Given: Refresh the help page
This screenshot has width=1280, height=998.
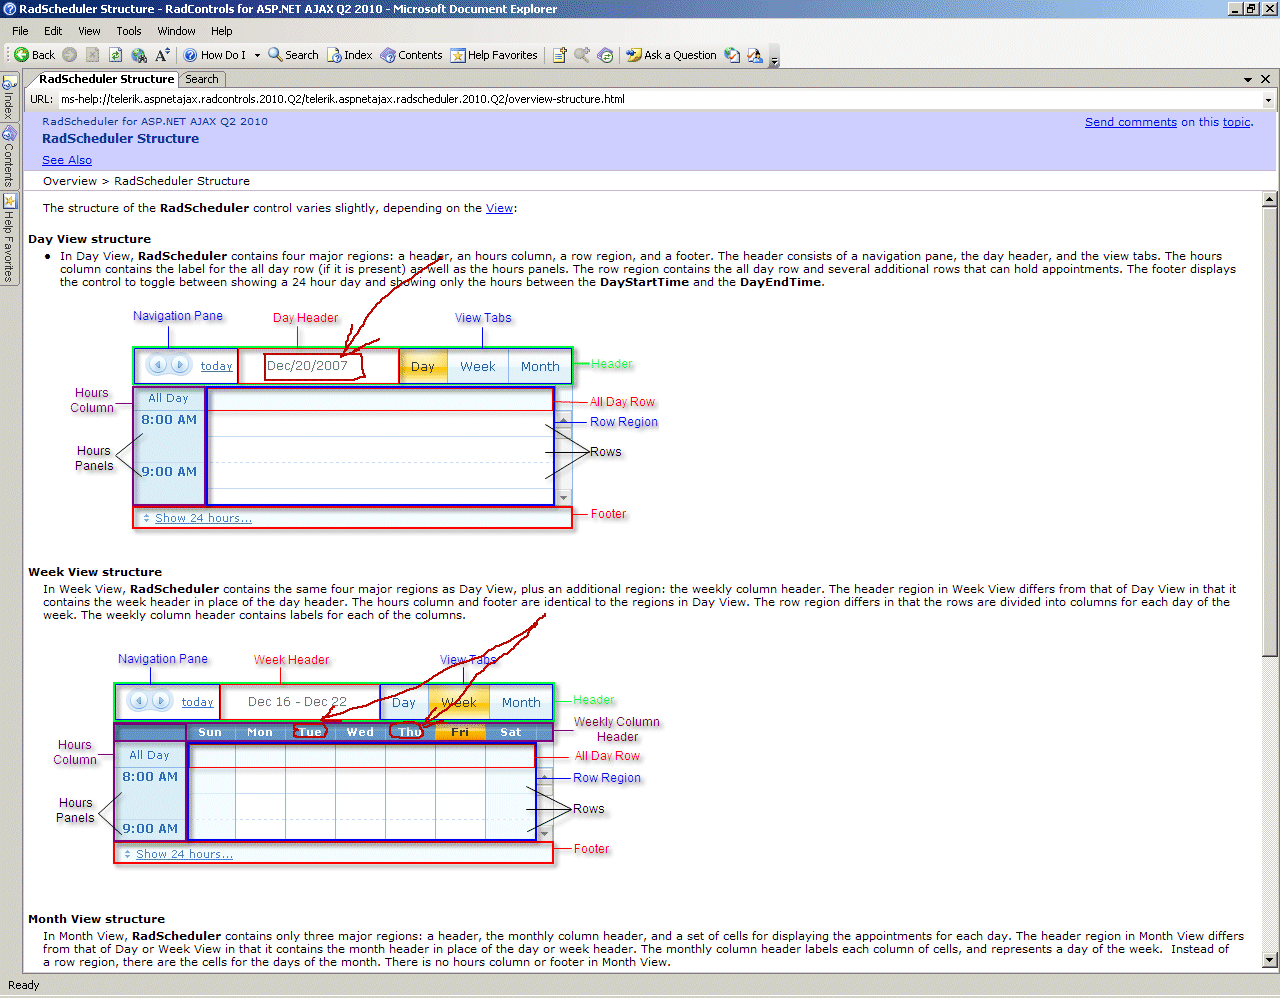Looking at the screenshot, I should point(116,55).
